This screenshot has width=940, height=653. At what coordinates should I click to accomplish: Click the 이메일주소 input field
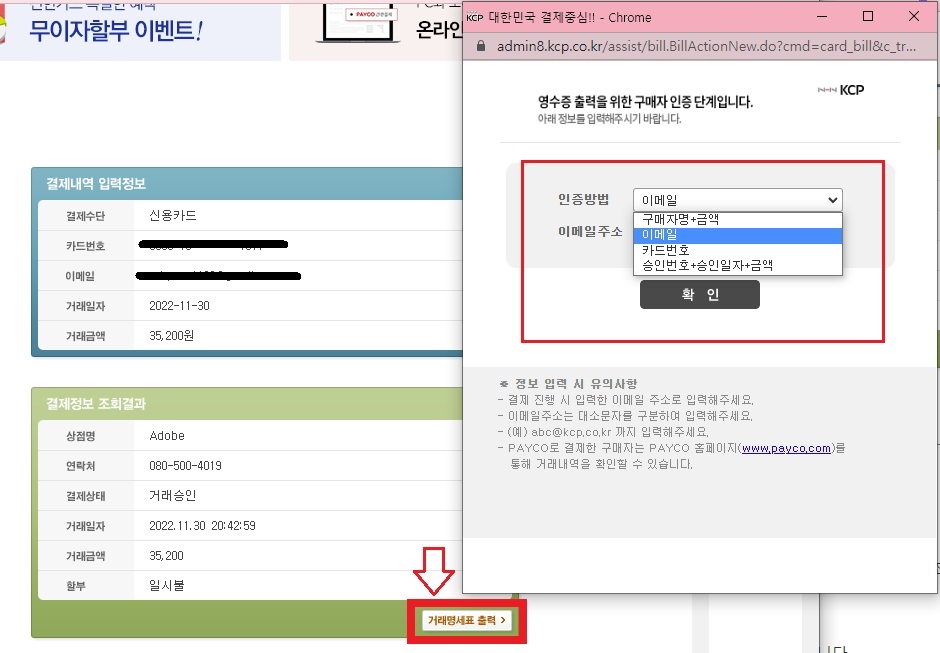[x=737, y=232]
